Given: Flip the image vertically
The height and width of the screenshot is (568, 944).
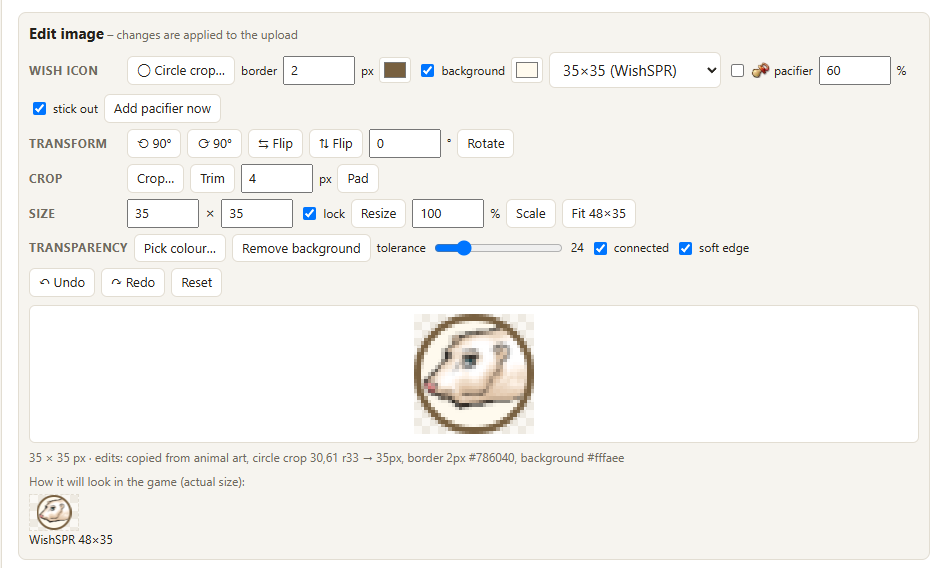Looking at the screenshot, I should (336, 143).
